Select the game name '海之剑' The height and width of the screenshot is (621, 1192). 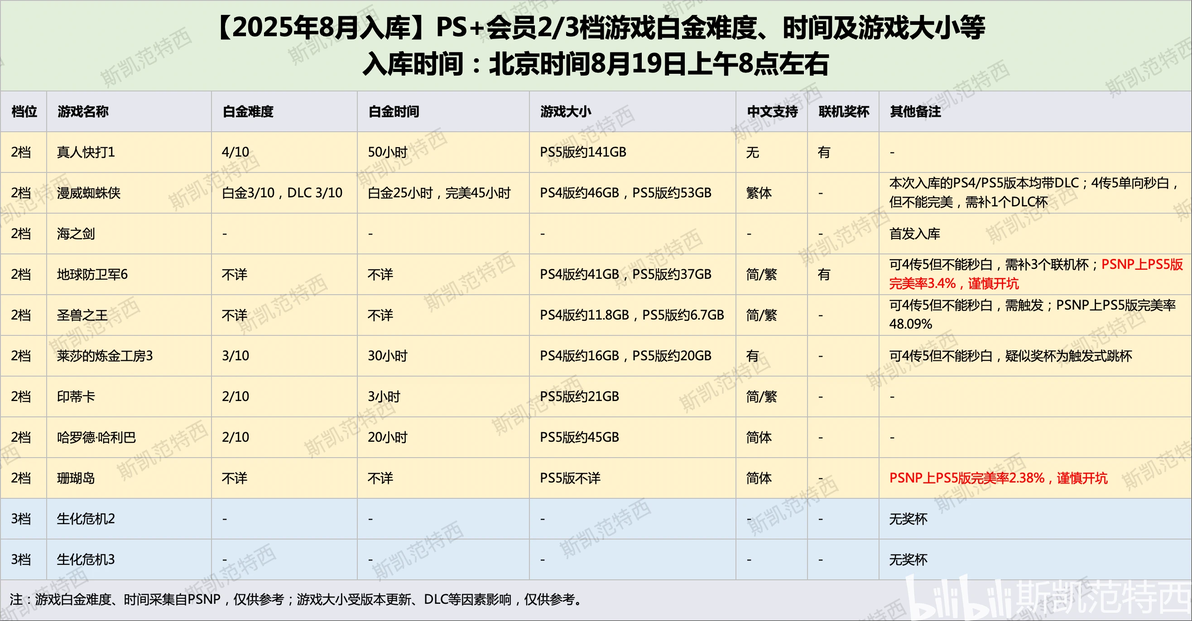click(x=76, y=234)
